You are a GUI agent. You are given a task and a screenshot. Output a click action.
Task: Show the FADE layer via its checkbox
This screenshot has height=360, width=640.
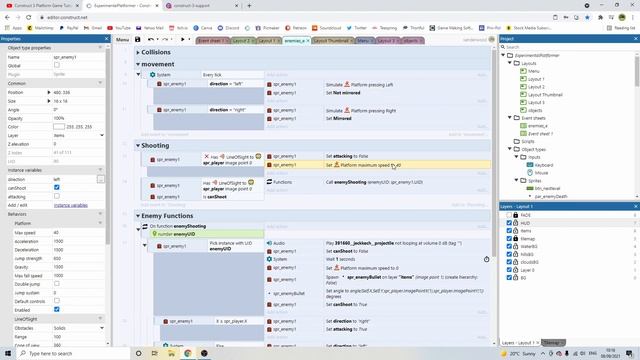pos(509,215)
